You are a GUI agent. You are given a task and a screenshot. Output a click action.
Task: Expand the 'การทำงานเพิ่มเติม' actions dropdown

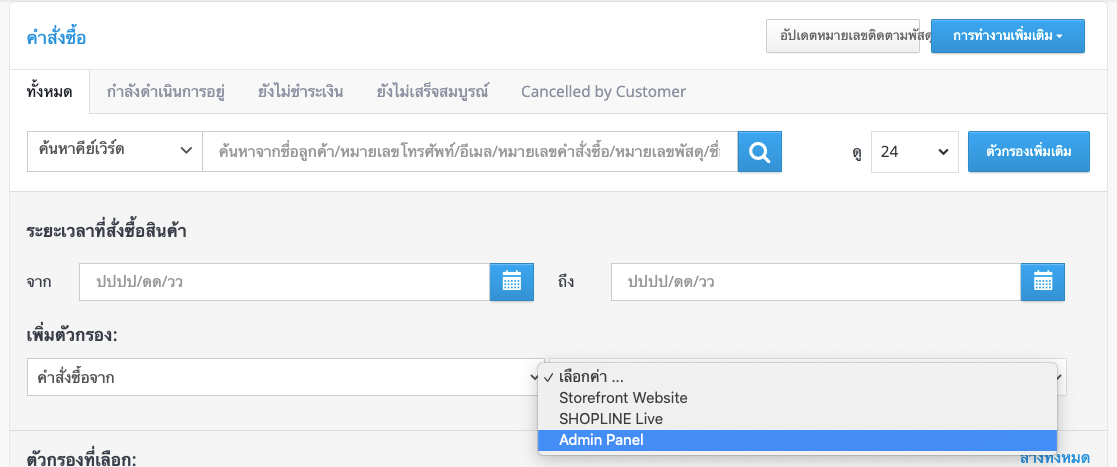coord(1008,36)
